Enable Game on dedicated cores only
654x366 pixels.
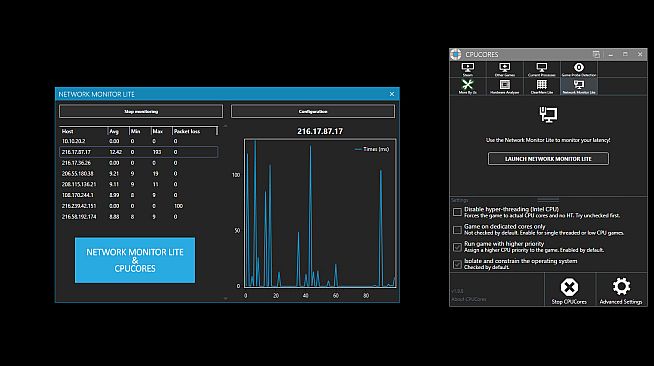pyautogui.click(x=457, y=230)
